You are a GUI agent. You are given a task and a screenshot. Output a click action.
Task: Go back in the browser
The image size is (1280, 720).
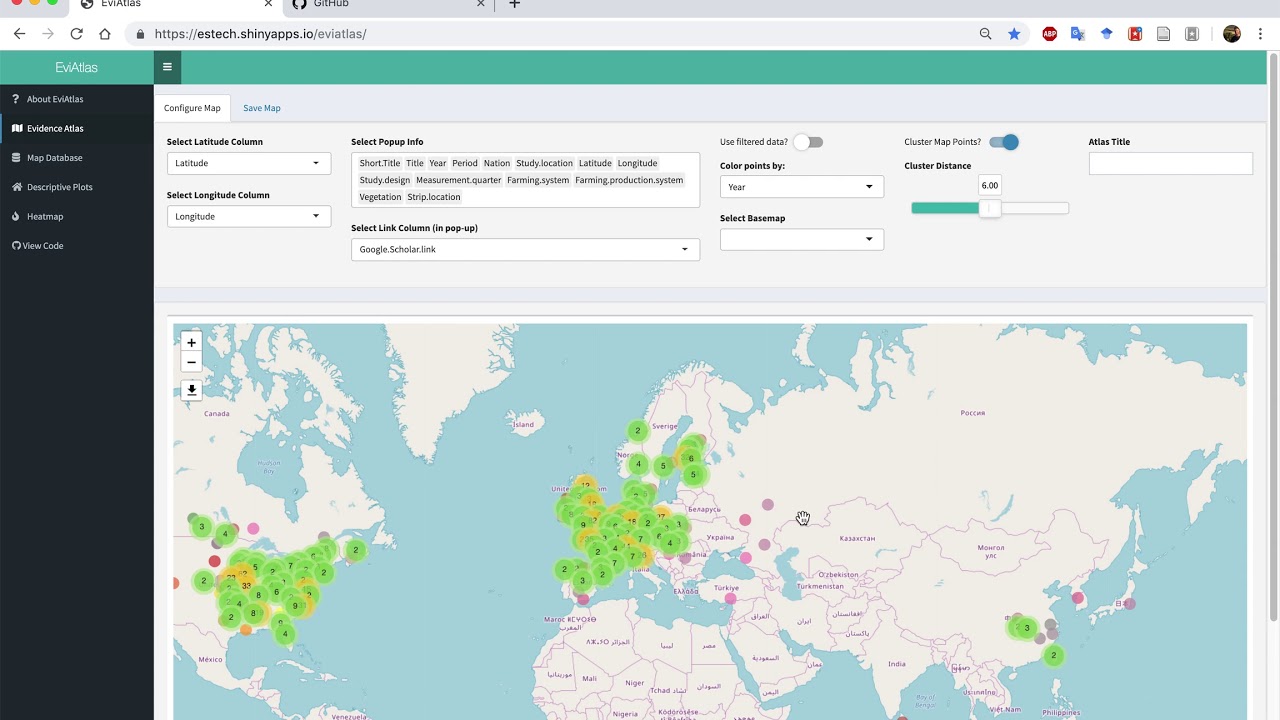tap(19, 34)
